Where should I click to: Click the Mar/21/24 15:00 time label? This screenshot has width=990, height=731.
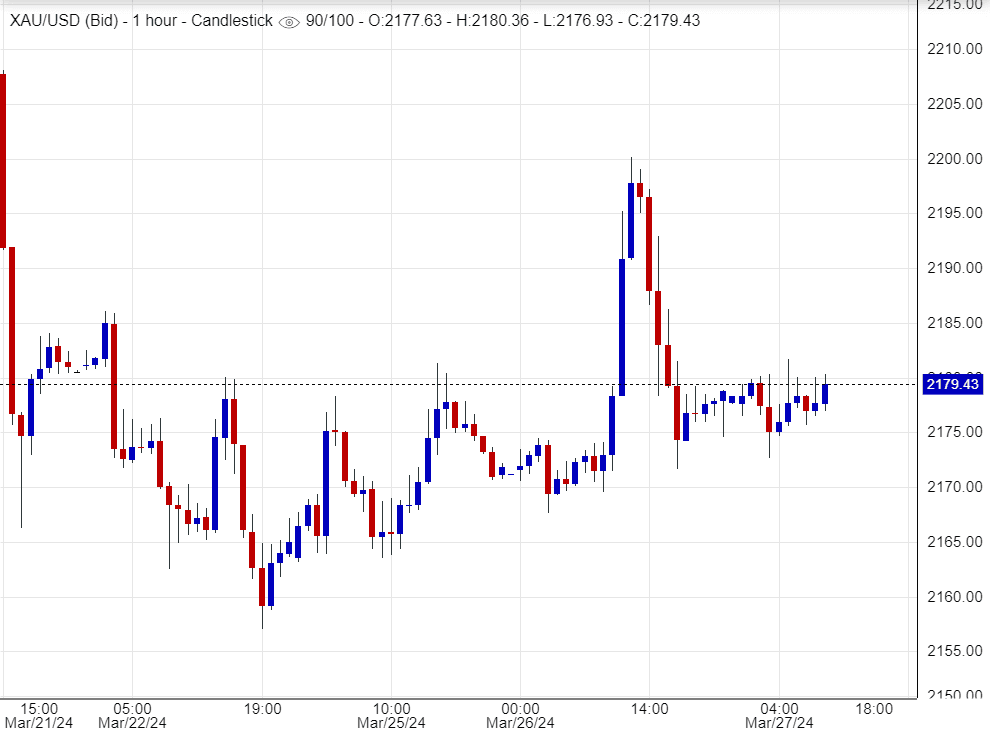(x=38, y=715)
